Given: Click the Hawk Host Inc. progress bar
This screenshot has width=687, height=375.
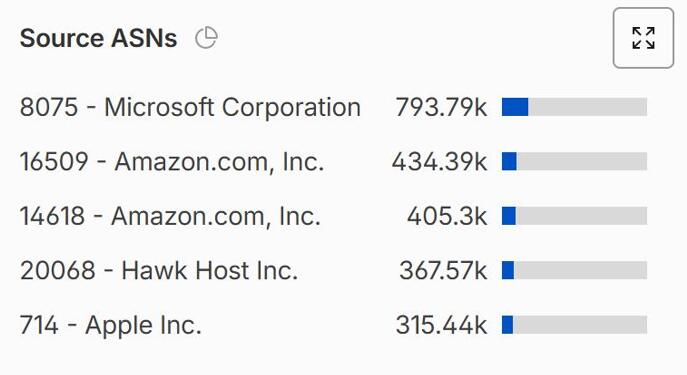Looking at the screenshot, I should pyautogui.click(x=574, y=270).
